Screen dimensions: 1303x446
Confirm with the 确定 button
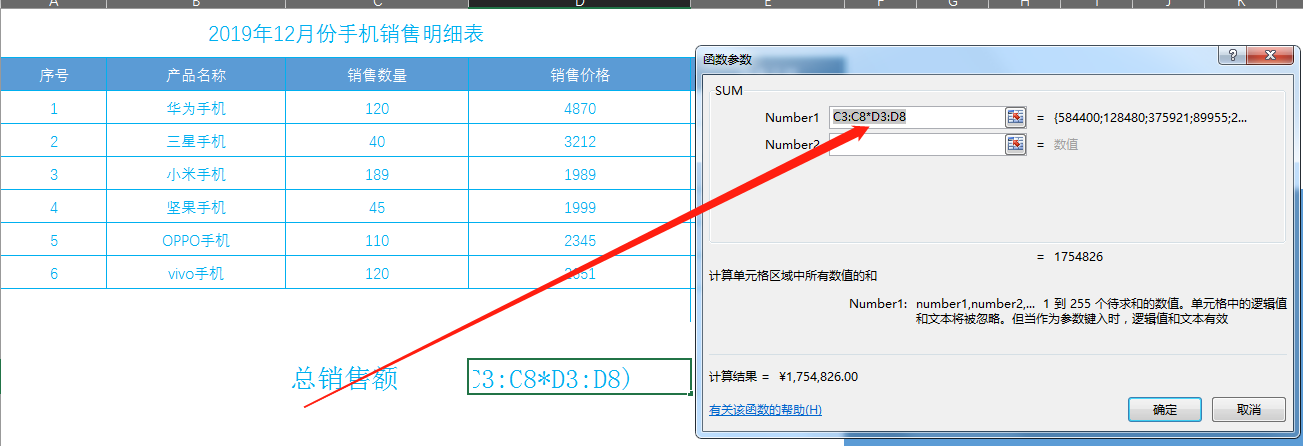[x=1165, y=410]
